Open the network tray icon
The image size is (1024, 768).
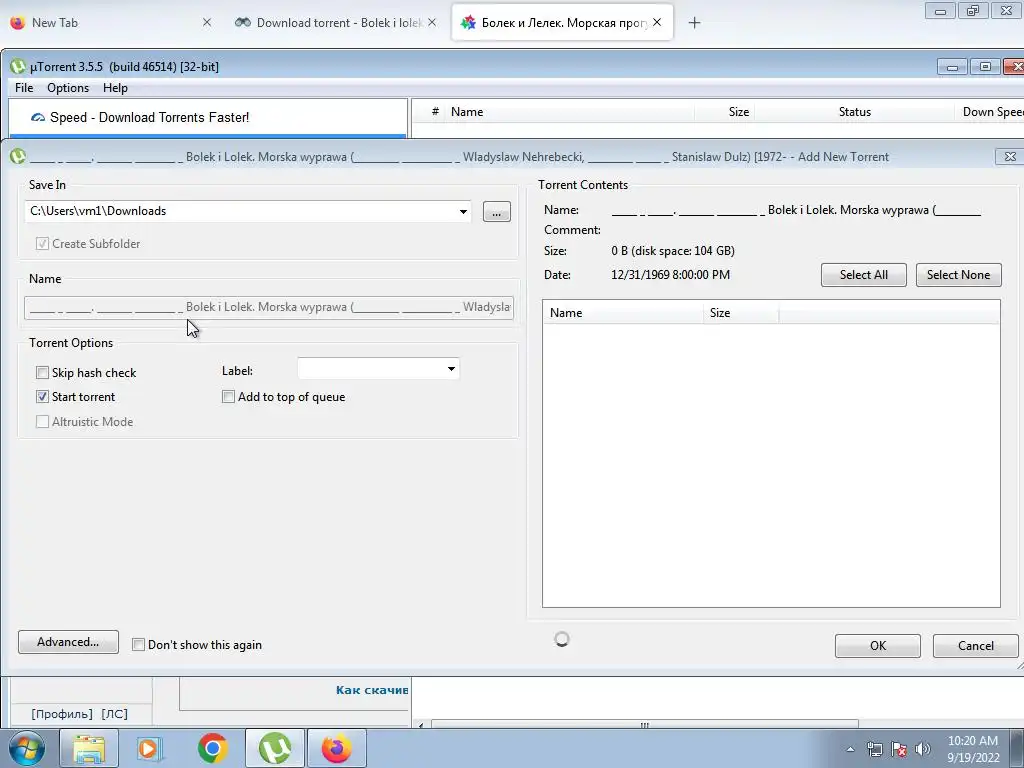pos(874,749)
